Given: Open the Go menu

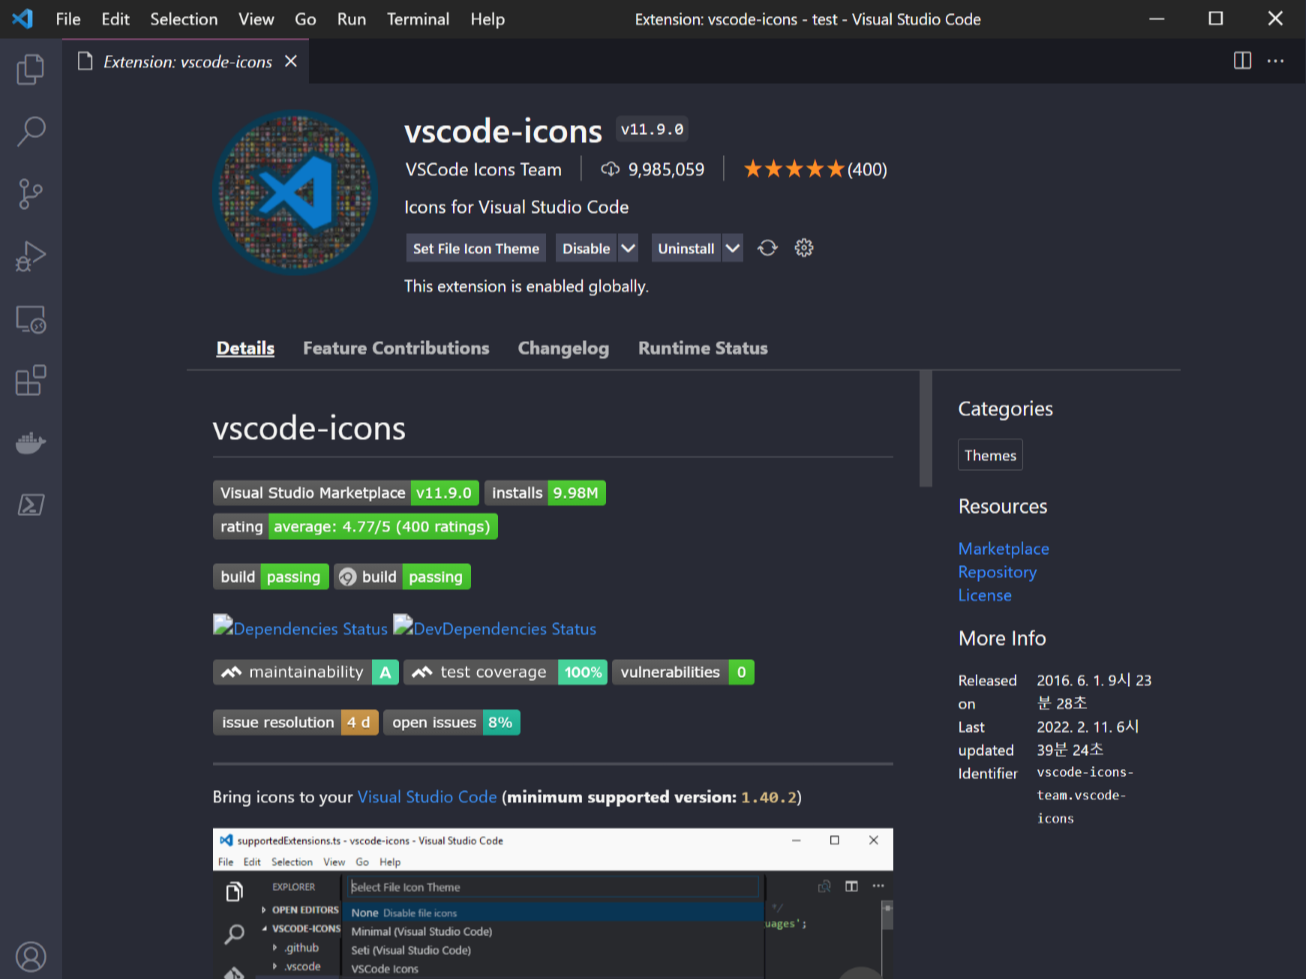Looking at the screenshot, I should click(x=305, y=19).
